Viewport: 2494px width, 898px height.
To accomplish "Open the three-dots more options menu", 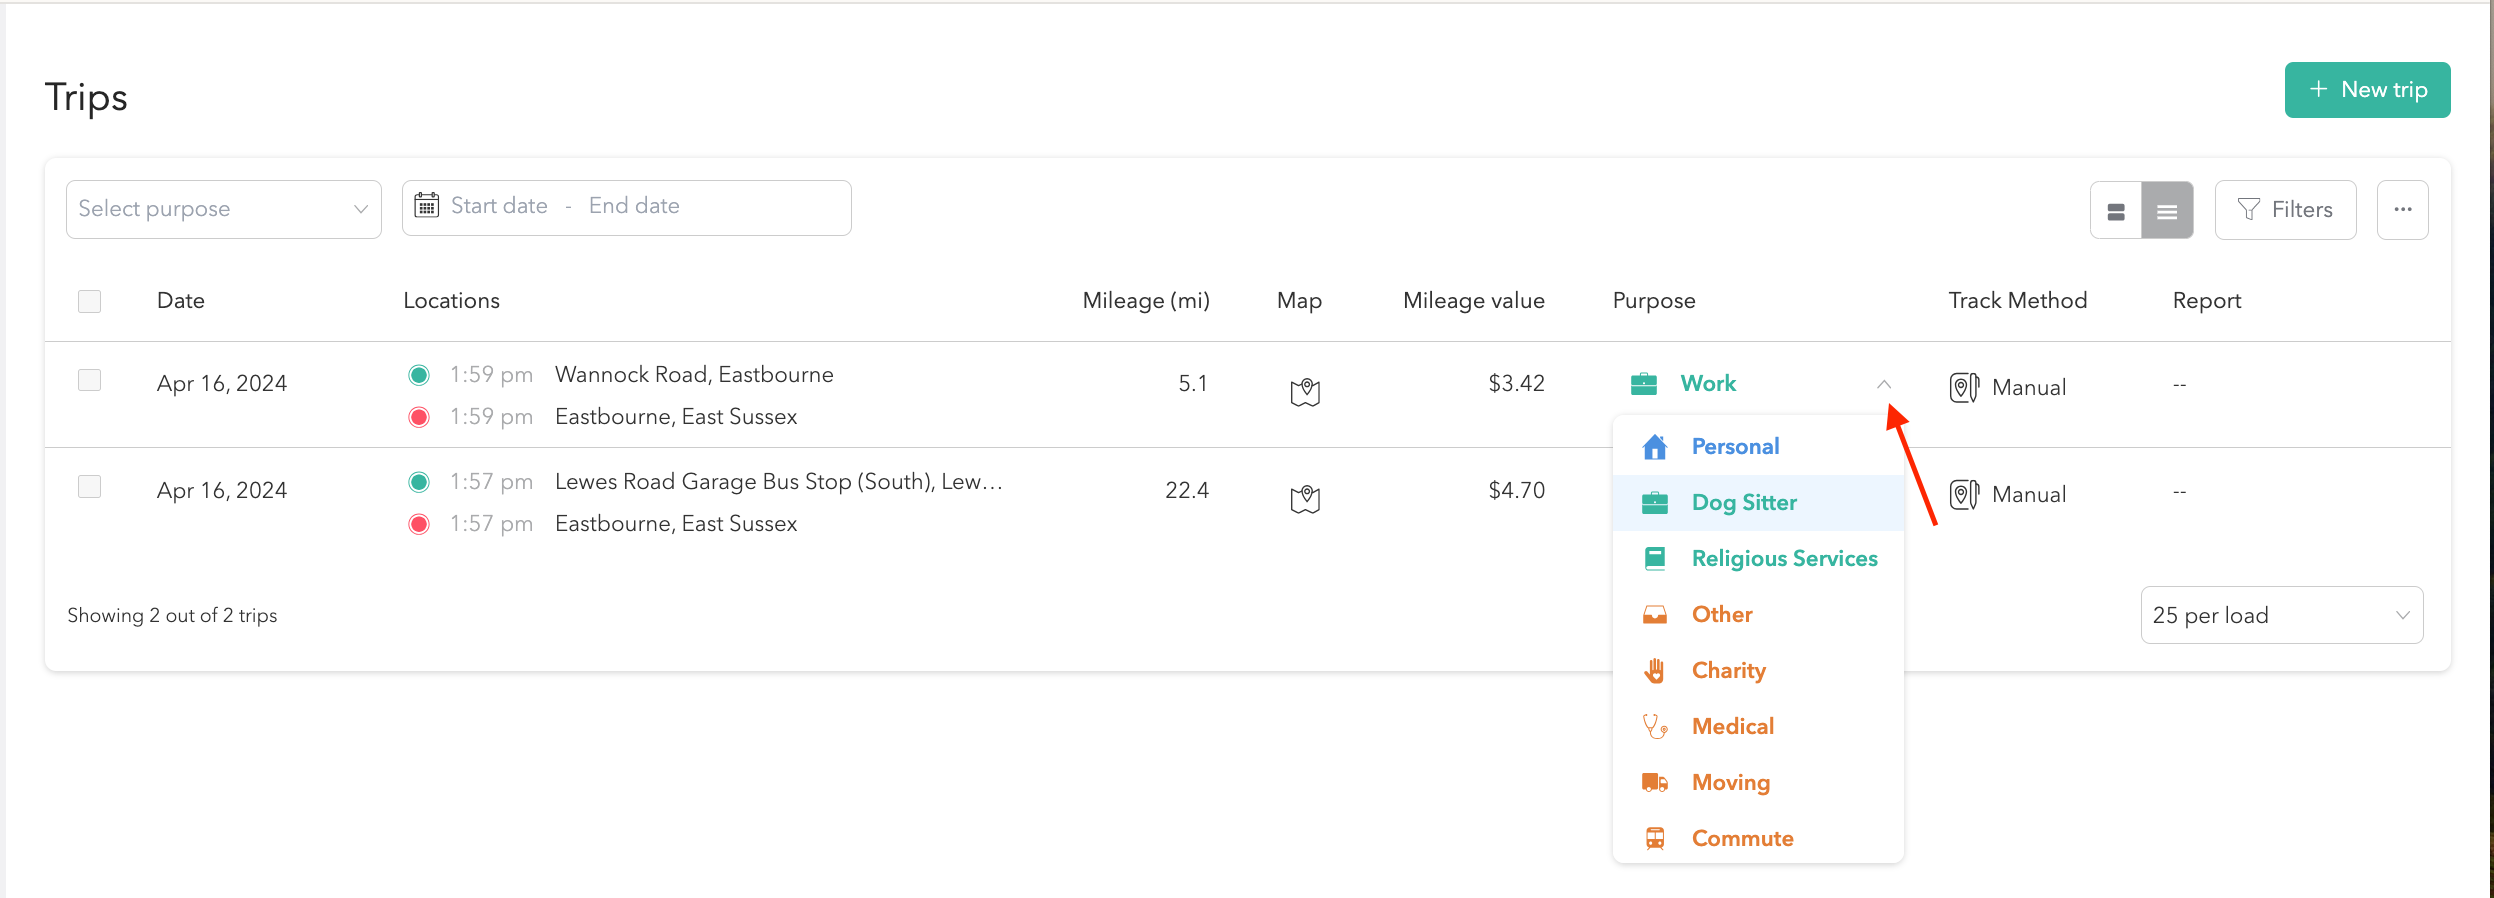I will coord(2402,210).
